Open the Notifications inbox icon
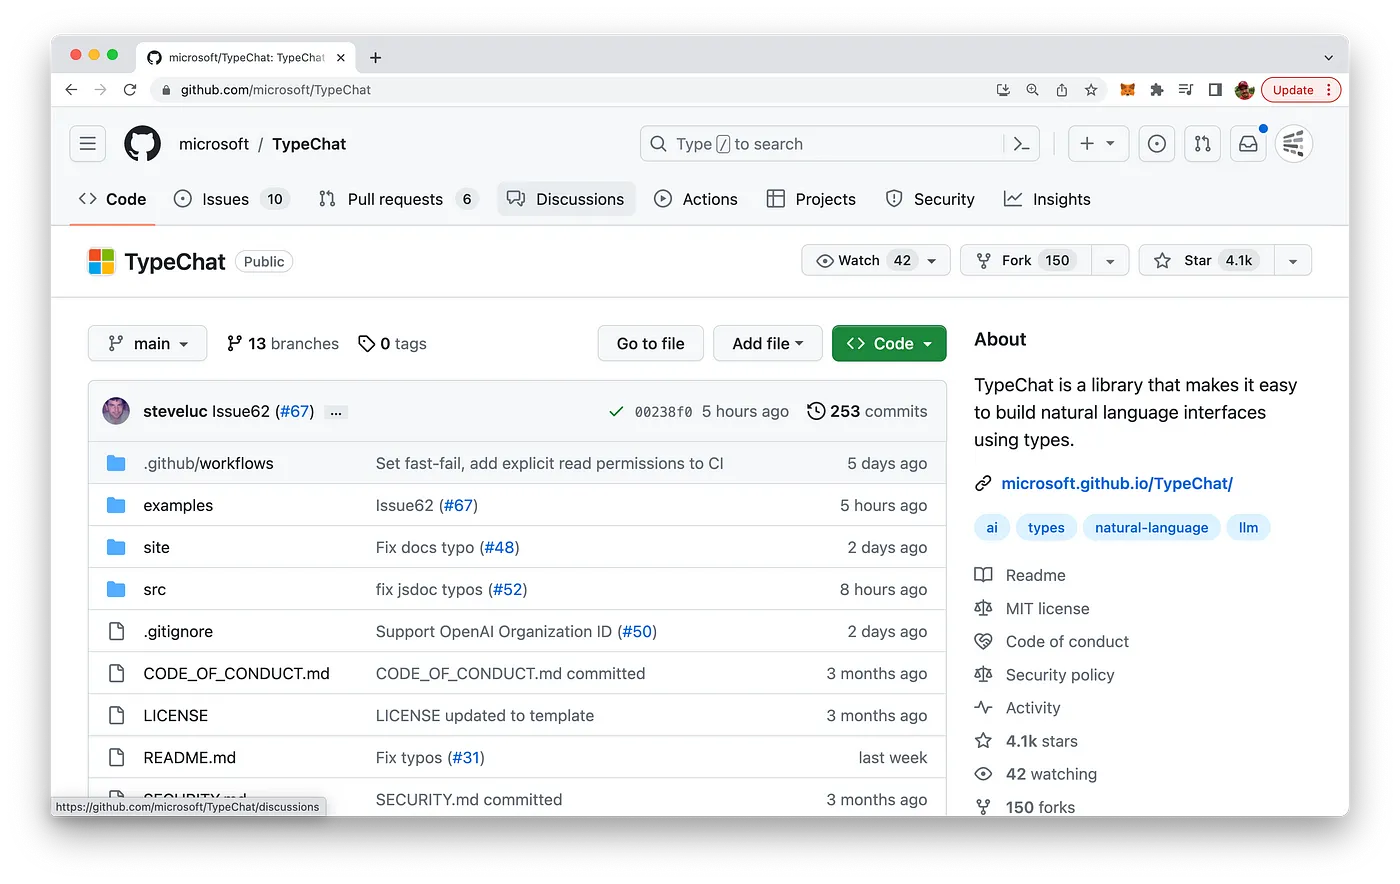 [1249, 144]
